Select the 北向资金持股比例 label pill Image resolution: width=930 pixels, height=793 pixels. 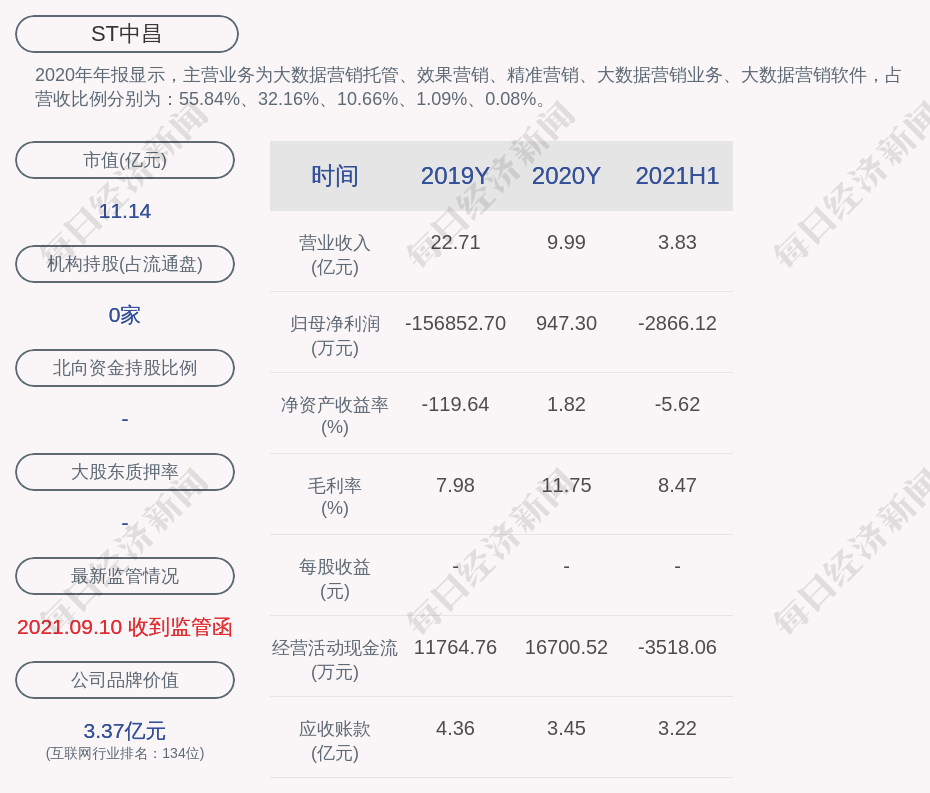click(x=125, y=368)
